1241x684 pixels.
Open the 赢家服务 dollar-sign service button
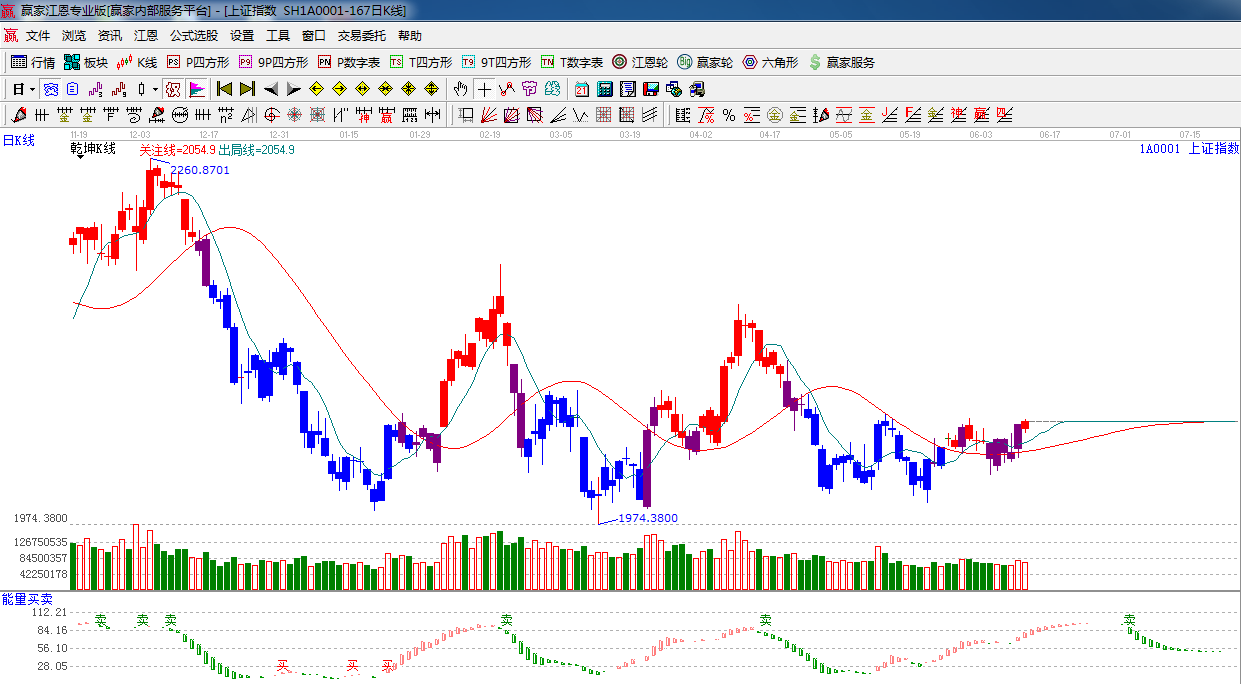pos(841,62)
